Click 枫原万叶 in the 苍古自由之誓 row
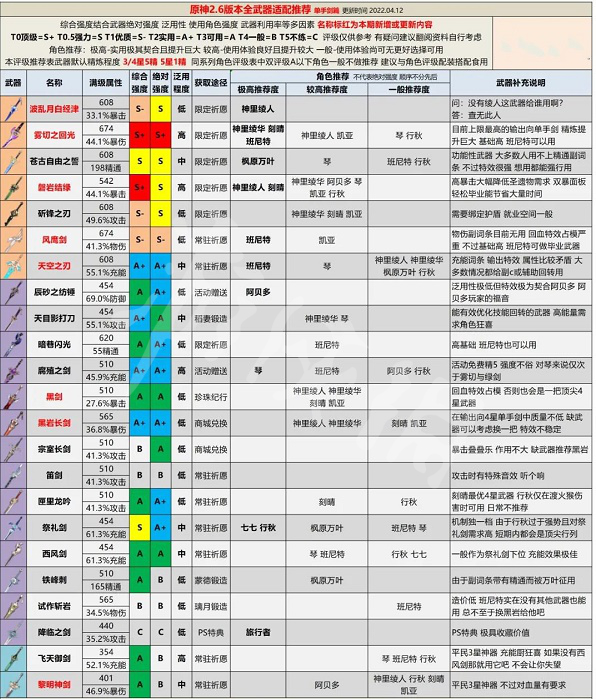Image resolution: width=596 pixels, height=699 pixels. click(258, 161)
